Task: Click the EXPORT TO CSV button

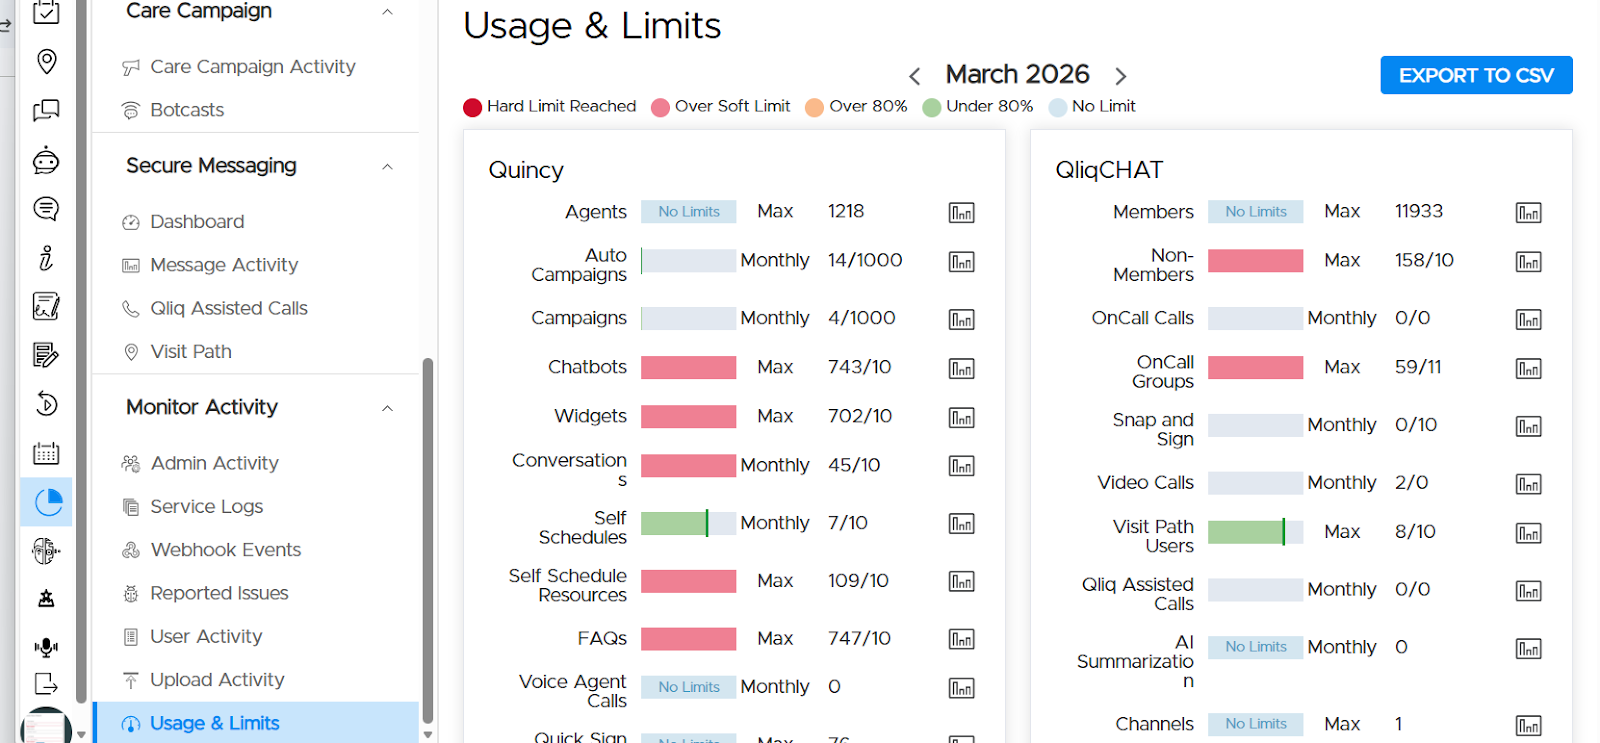Action: coord(1476,75)
